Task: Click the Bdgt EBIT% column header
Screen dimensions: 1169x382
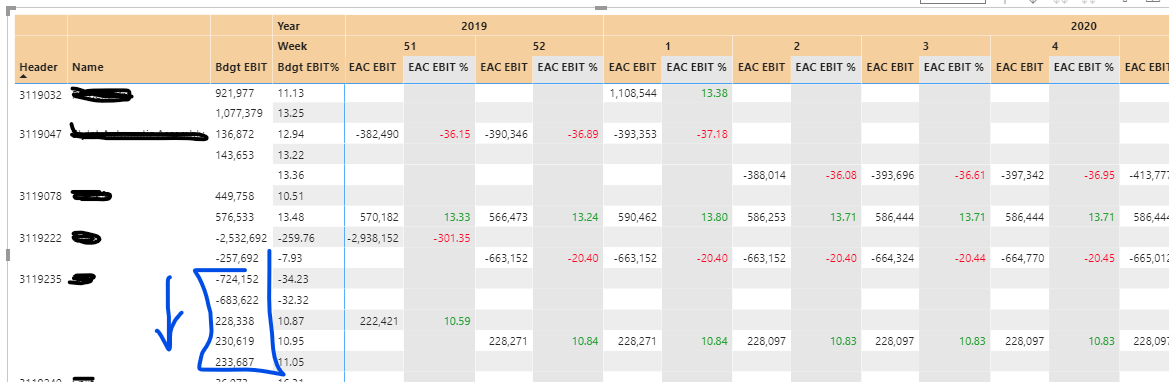Action: click(308, 67)
